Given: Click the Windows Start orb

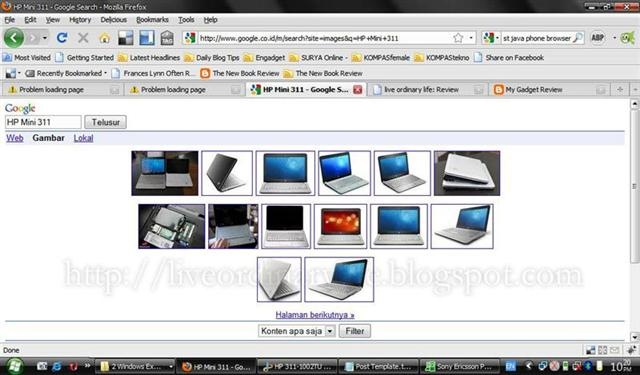Looking at the screenshot, I should click(x=14, y=366).
